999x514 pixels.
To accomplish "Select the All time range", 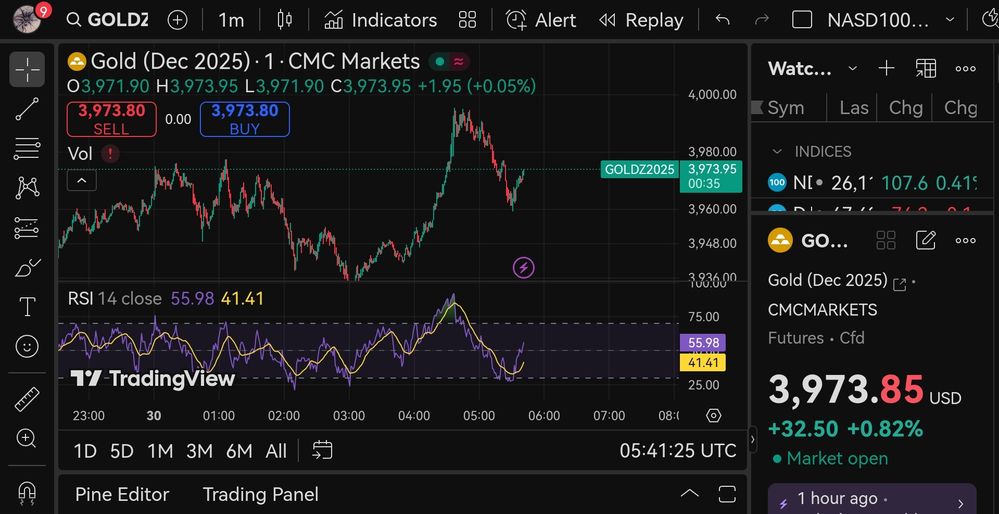I will (276, 452).
